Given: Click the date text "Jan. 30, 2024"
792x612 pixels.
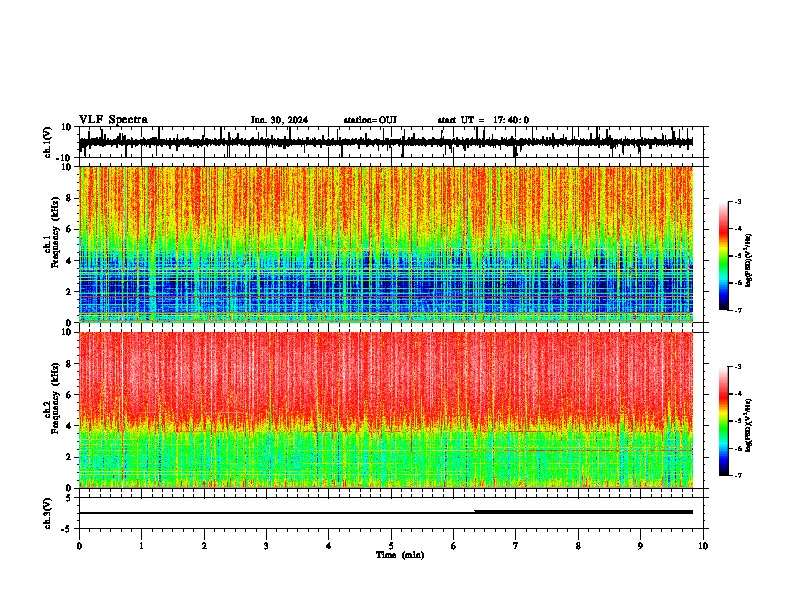Looking at the screenshot, I should point(279,120).
